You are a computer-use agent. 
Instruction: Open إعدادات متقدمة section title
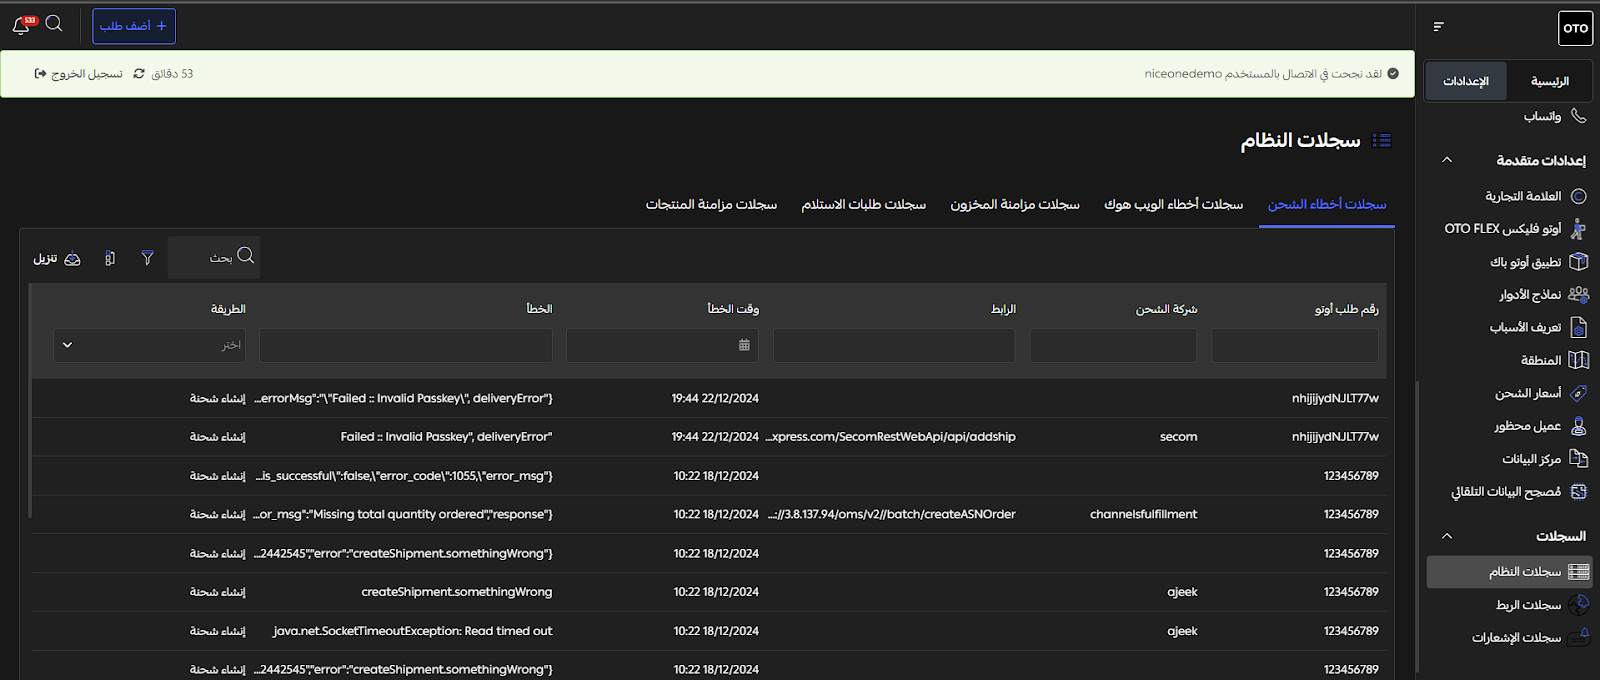point(1541,160)
